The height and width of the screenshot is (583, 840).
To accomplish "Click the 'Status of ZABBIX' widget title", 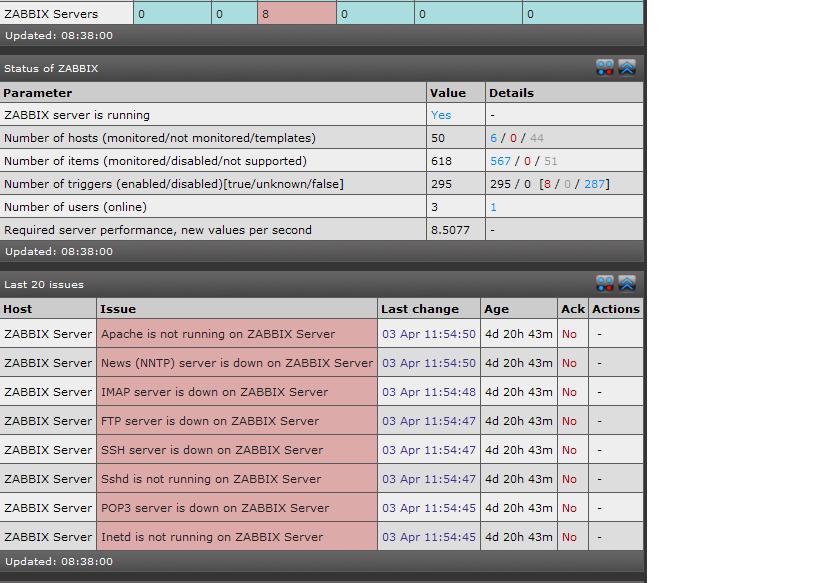I will pos(51,69).
